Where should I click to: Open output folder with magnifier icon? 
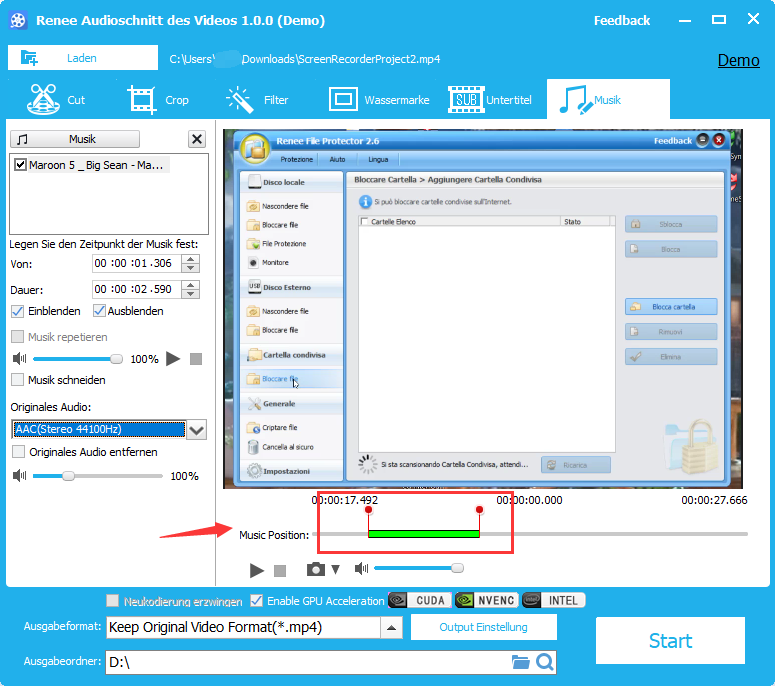point(545,662)
